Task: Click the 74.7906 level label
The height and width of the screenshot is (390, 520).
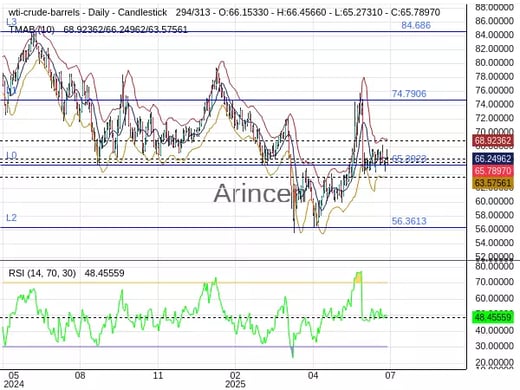Action: [409, 94]
